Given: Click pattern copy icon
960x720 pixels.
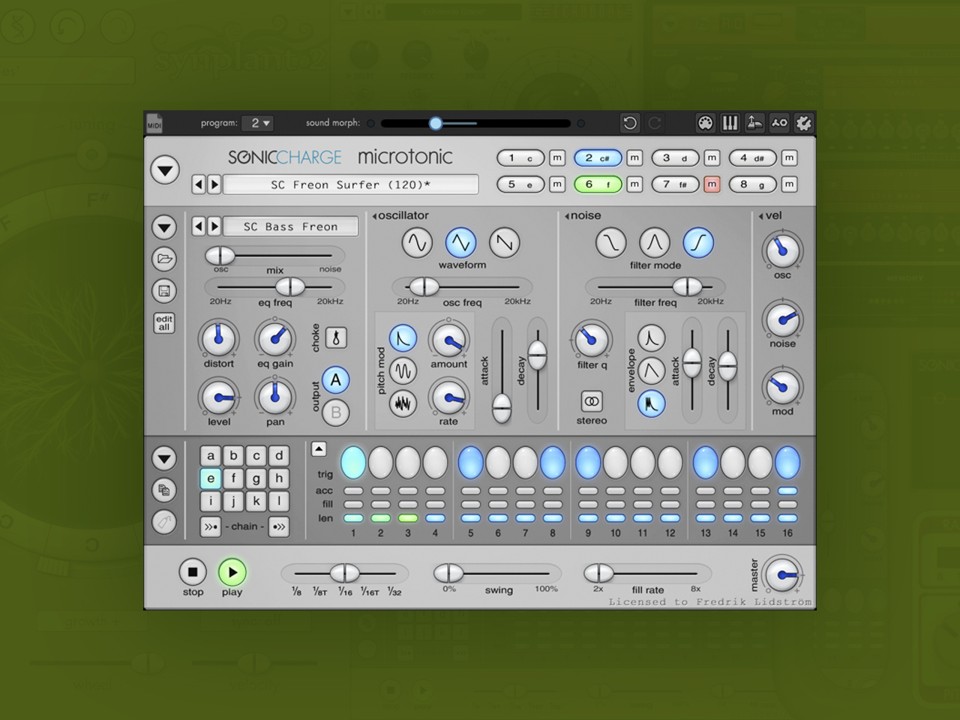Looking at the screenshot, I should [x=164, y=490].
